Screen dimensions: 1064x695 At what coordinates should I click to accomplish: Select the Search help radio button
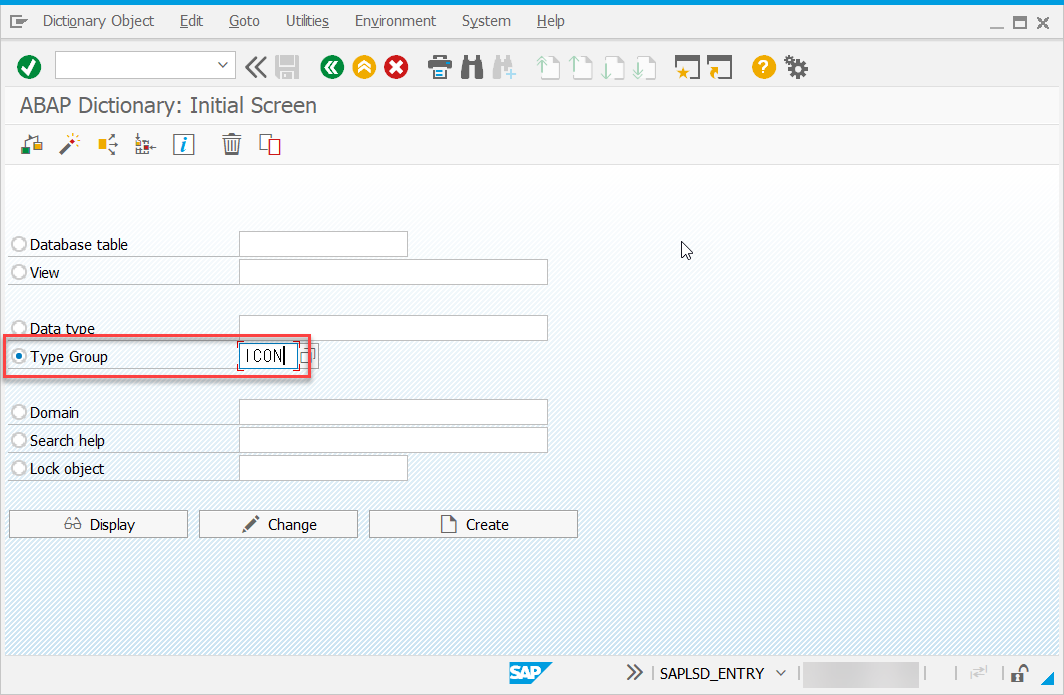[19, 440]
